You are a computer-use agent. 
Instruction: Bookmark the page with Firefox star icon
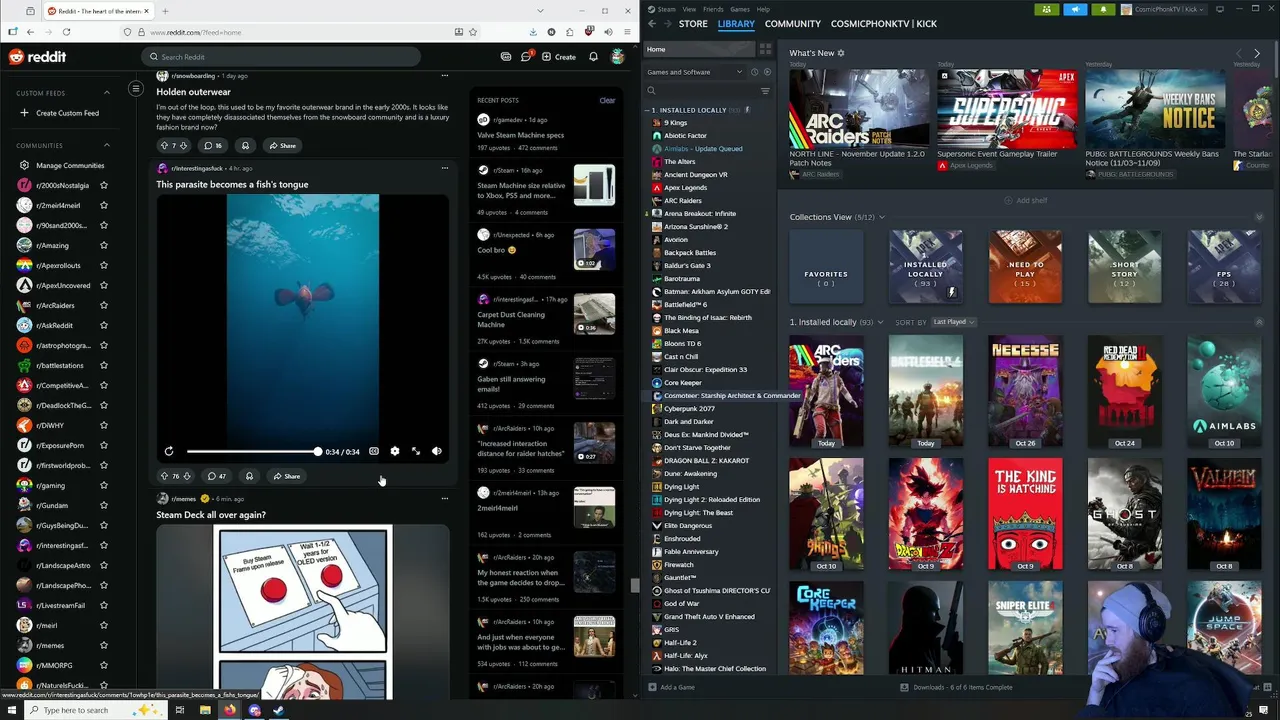(x=473, y=32)
